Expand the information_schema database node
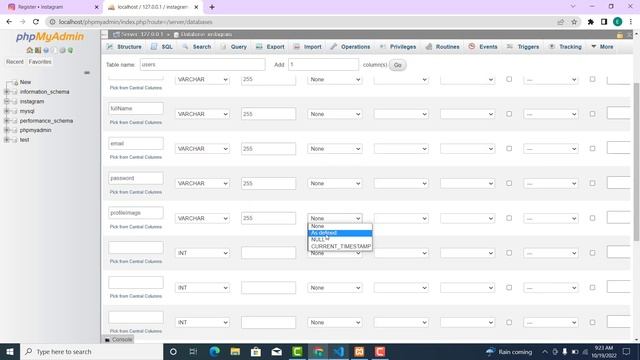Viewport: 640px width, 360px height. pyautogui.click(x=7, y=92)
